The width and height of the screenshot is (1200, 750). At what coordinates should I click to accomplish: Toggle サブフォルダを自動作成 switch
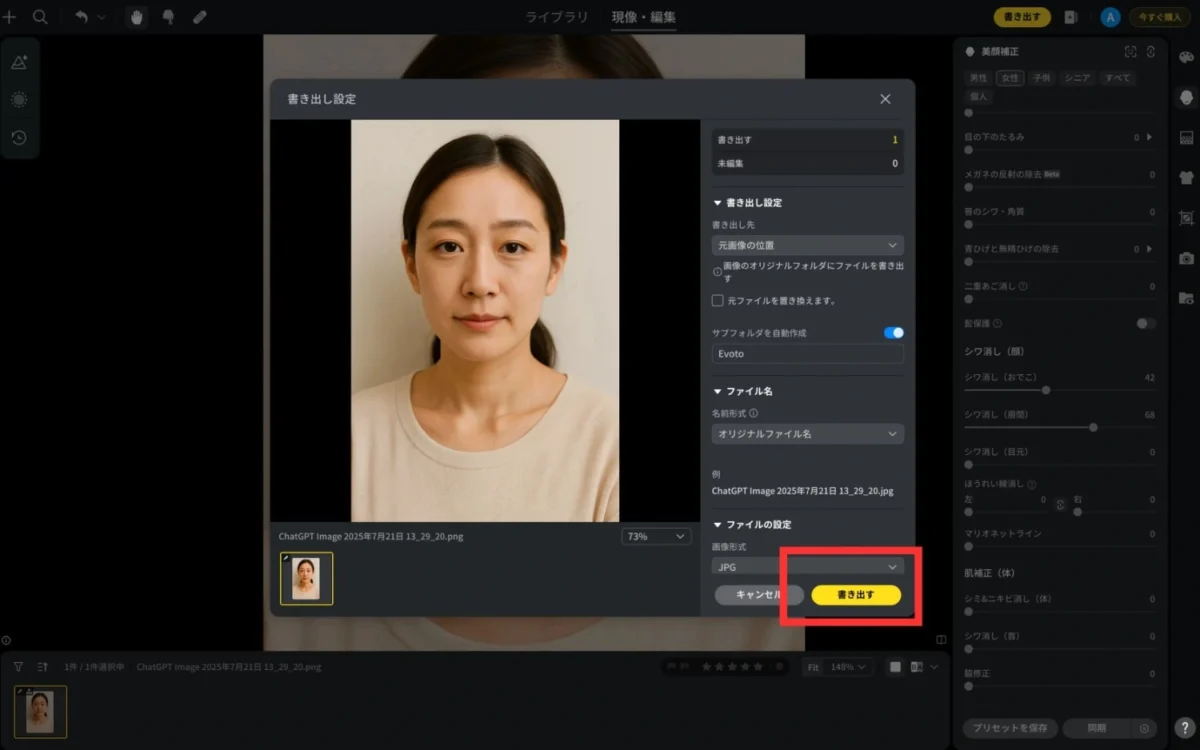pos(894,332)
